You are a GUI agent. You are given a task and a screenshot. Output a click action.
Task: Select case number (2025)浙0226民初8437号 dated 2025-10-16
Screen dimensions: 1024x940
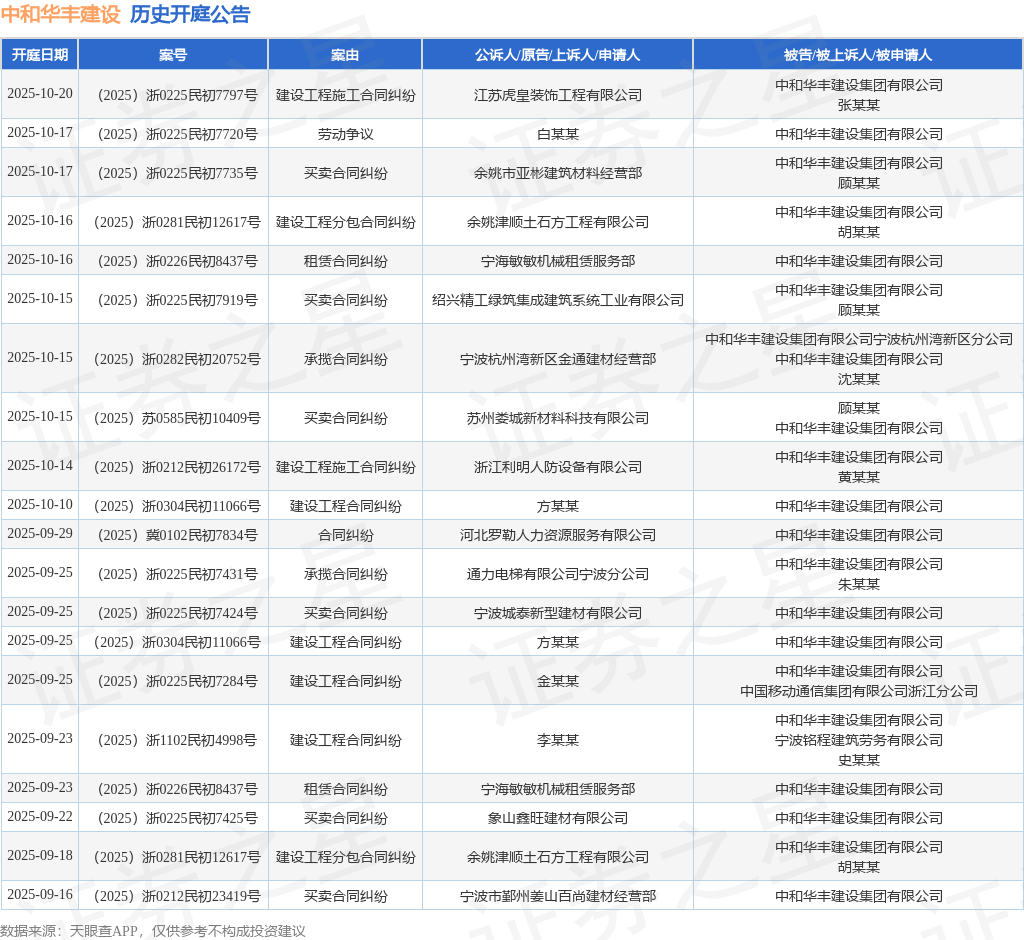[x=177, y=262]
